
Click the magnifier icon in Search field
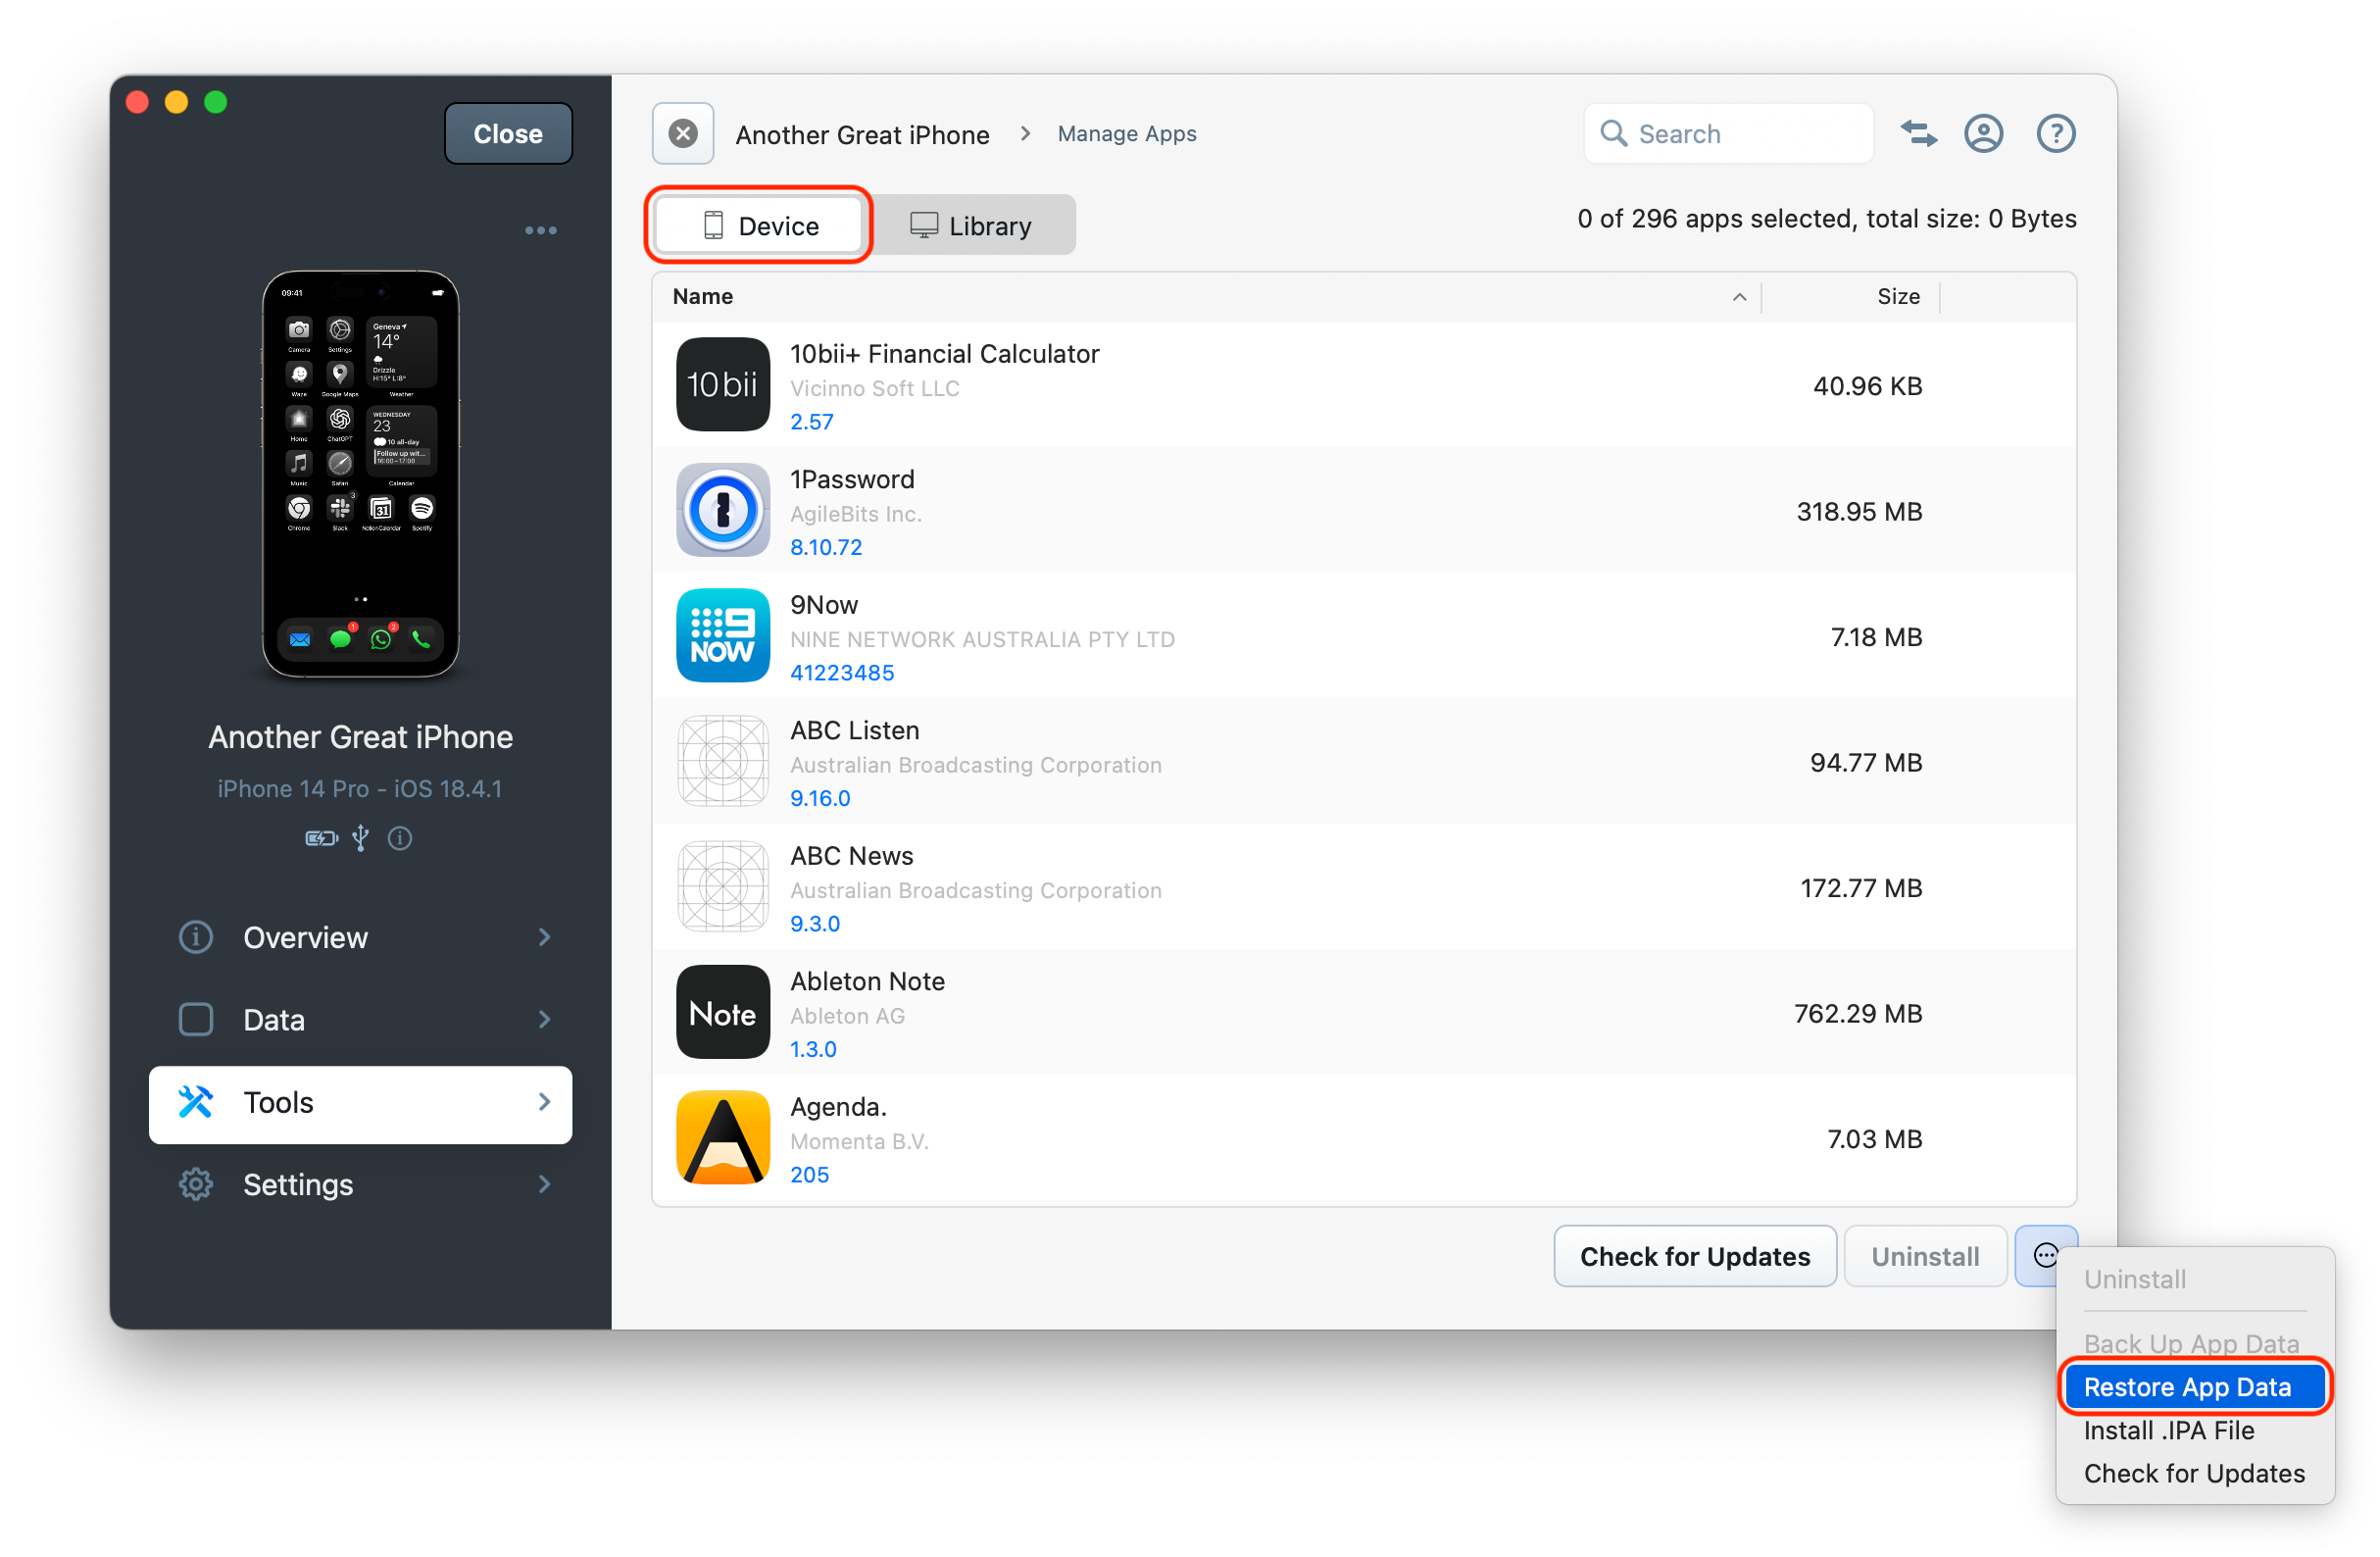pyautogui.click(x=1613, y=133)
